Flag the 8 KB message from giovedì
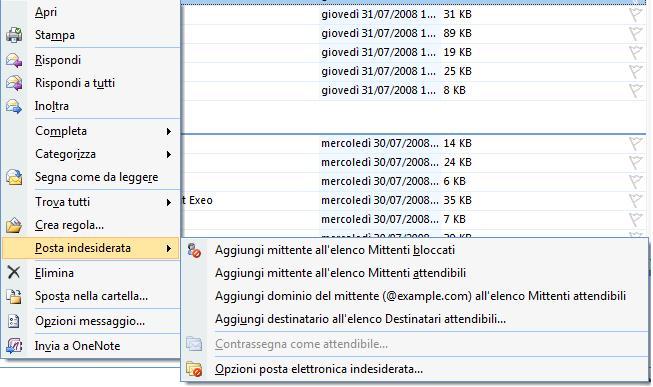Viewport: 653px width, 387px height. [636, 91]
